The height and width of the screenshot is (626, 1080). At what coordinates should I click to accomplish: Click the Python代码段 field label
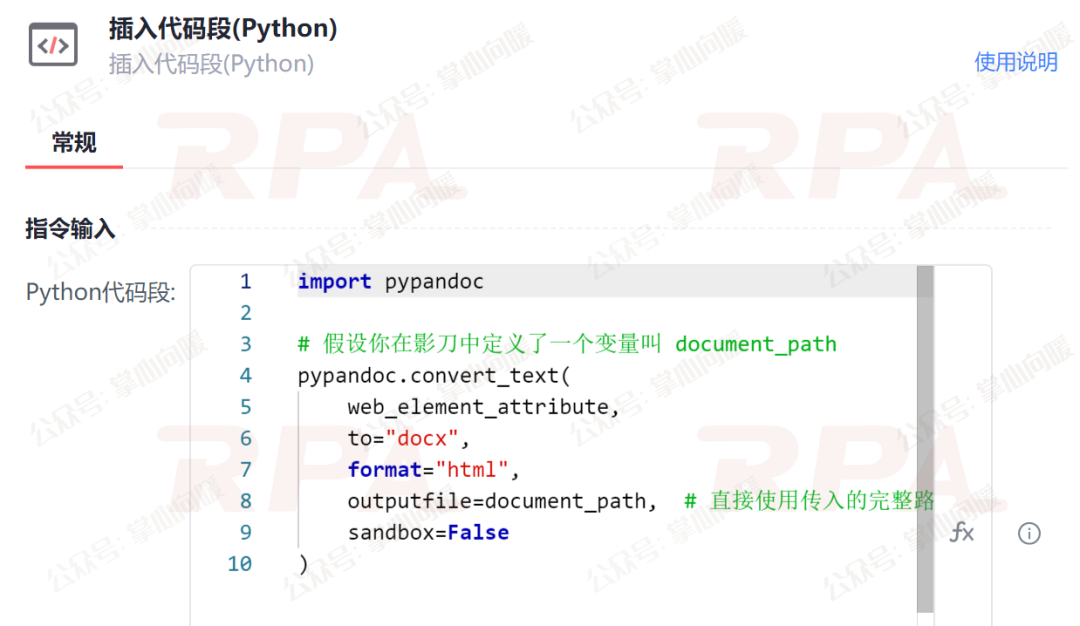tap(100, 292)
